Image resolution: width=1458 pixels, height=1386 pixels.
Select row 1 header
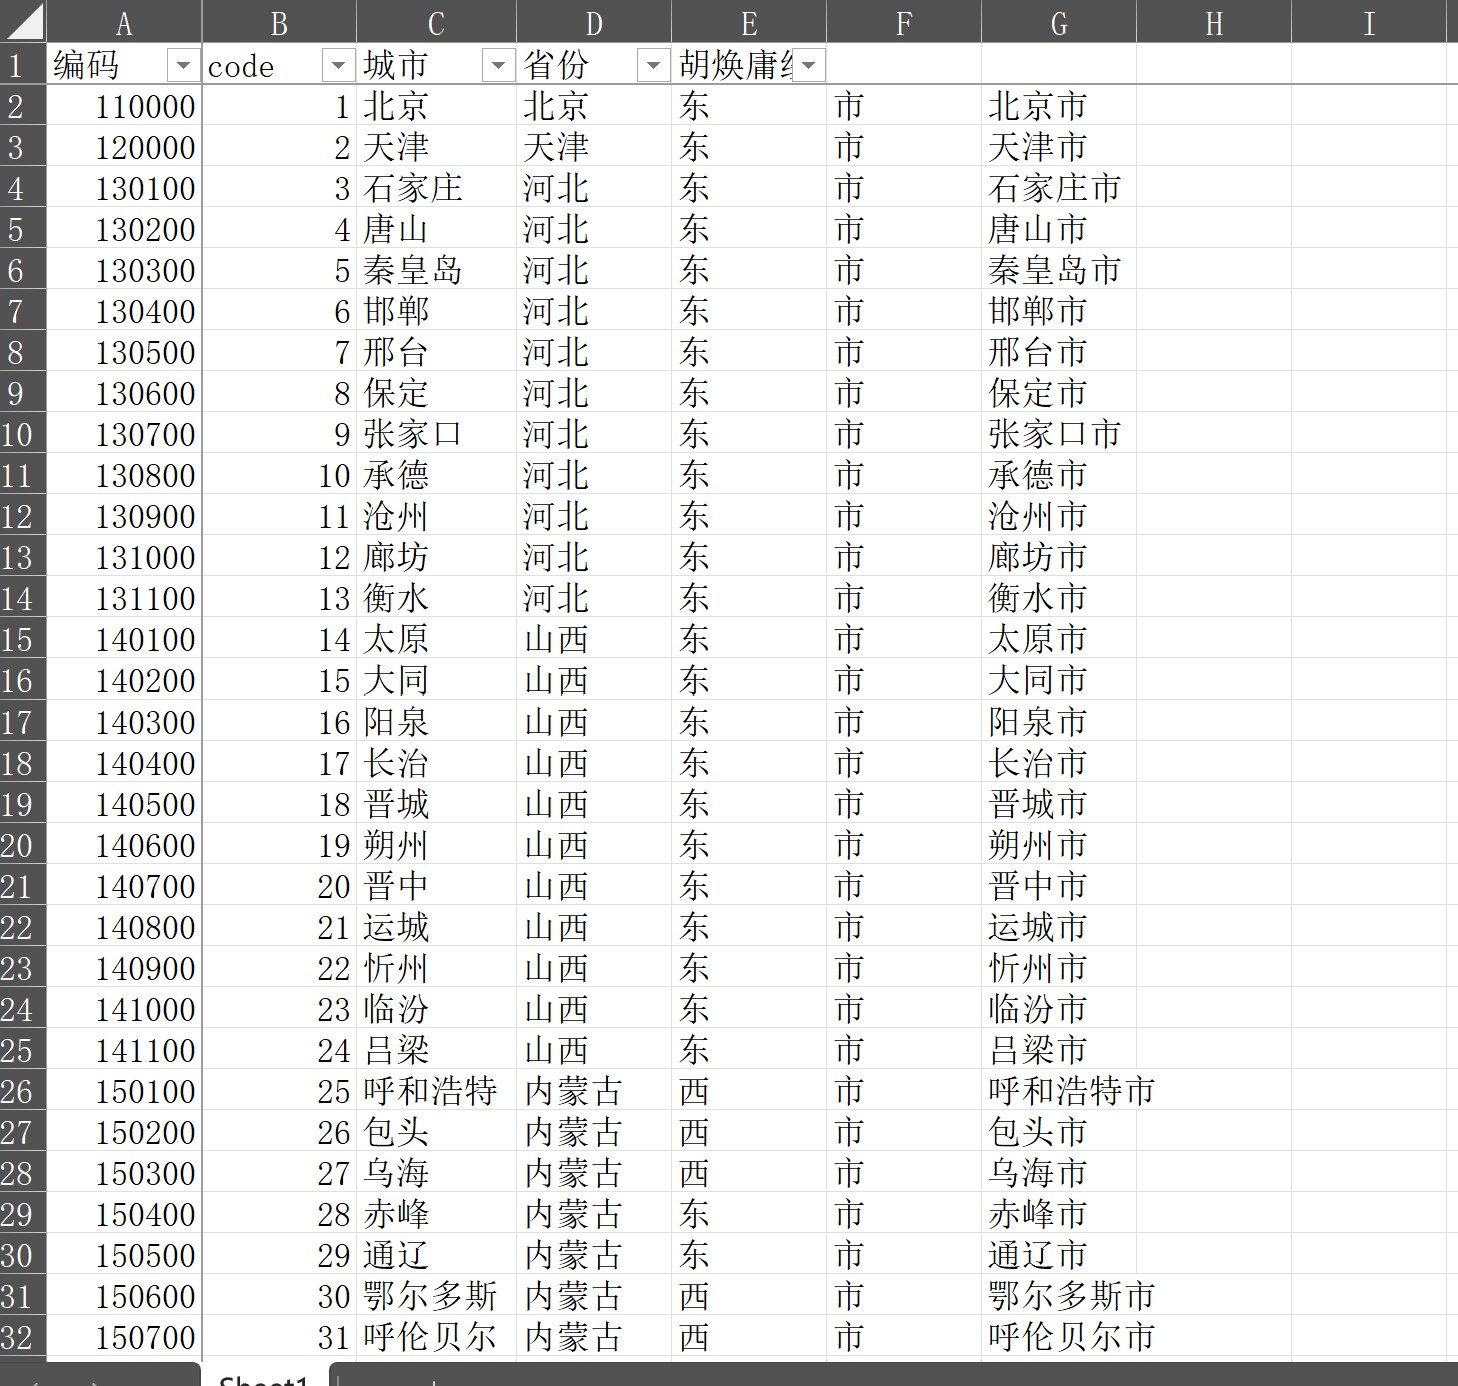(23, 65)
